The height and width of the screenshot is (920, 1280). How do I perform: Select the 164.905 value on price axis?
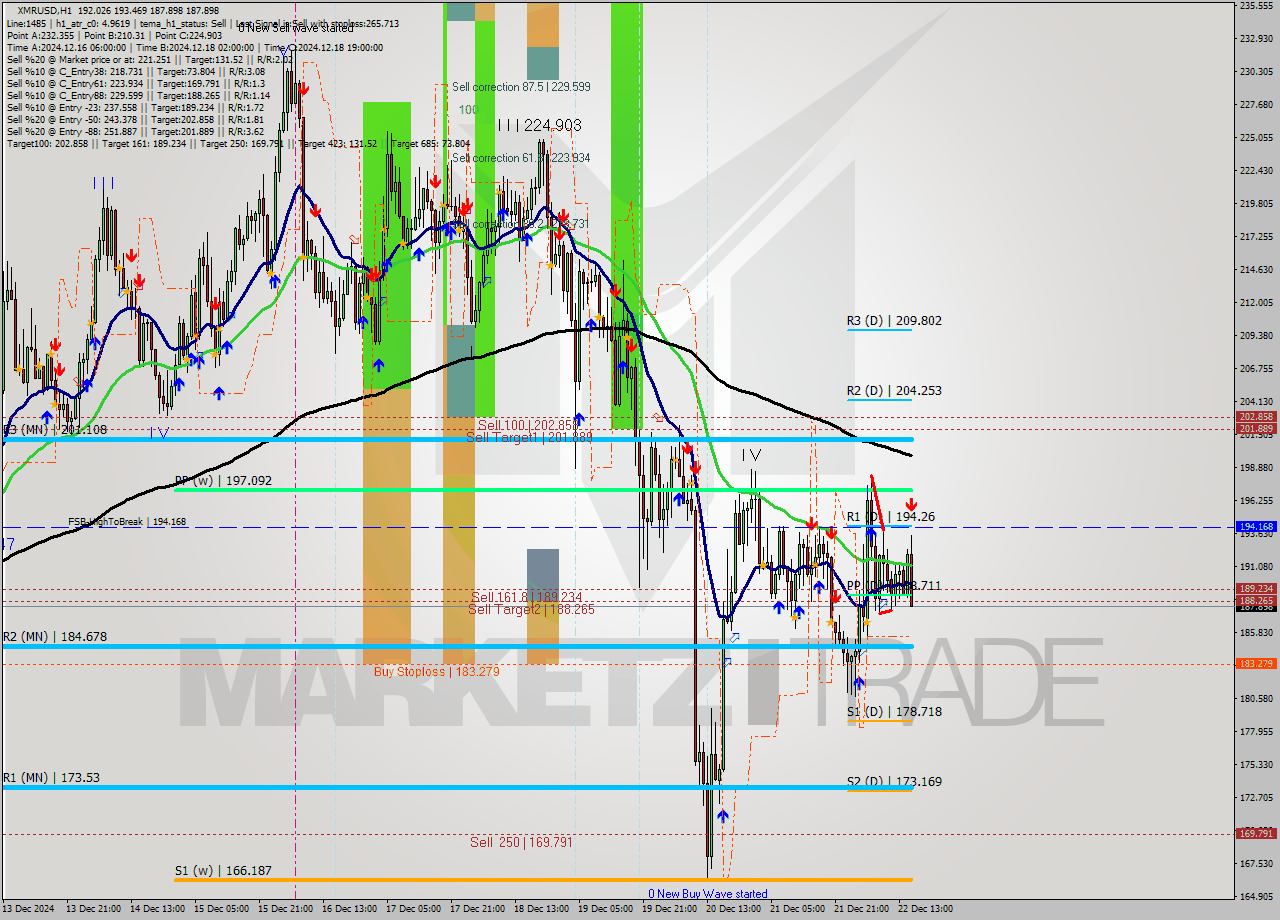click(x=1256, y=896)
